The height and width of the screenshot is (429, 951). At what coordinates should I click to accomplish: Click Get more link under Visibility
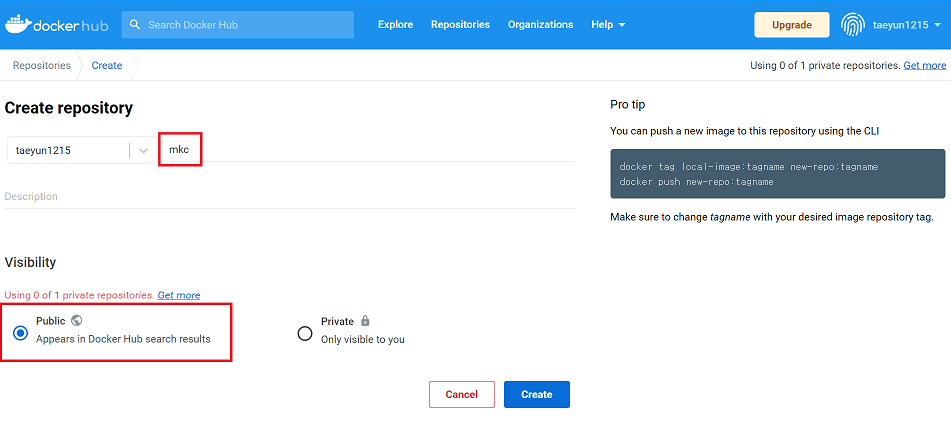(x=179, y=296)
